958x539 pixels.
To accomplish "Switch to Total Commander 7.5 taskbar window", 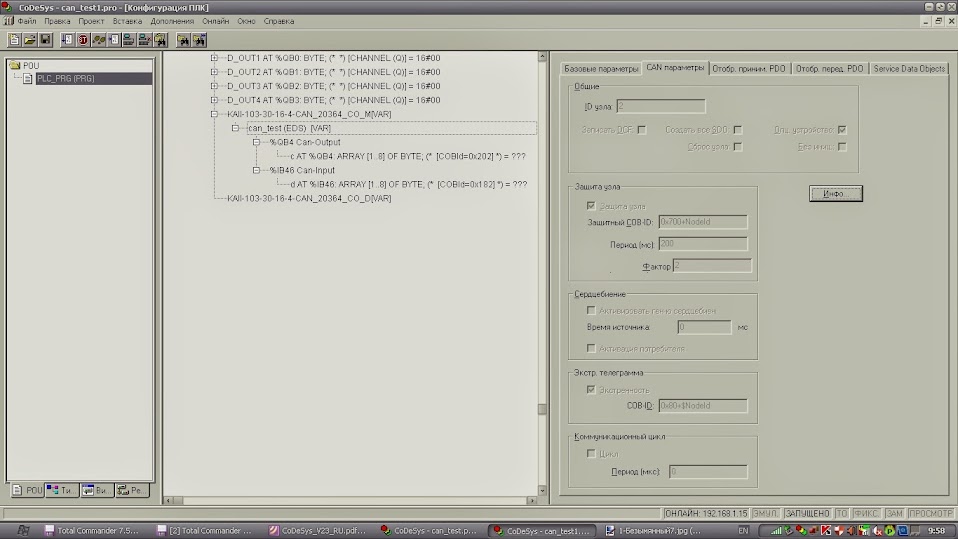I will 92,530.
